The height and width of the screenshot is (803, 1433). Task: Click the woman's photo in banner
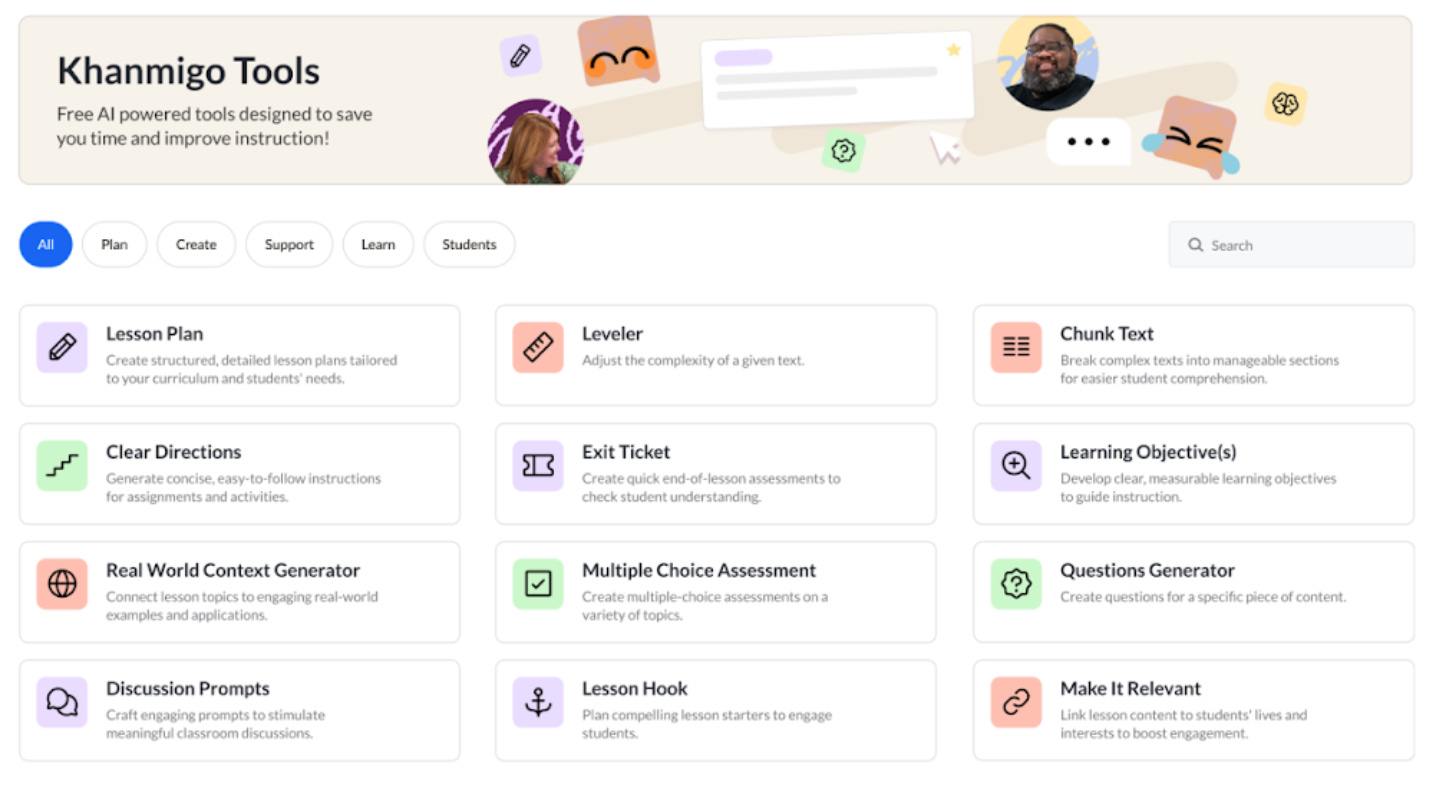[x=536, y=142]
